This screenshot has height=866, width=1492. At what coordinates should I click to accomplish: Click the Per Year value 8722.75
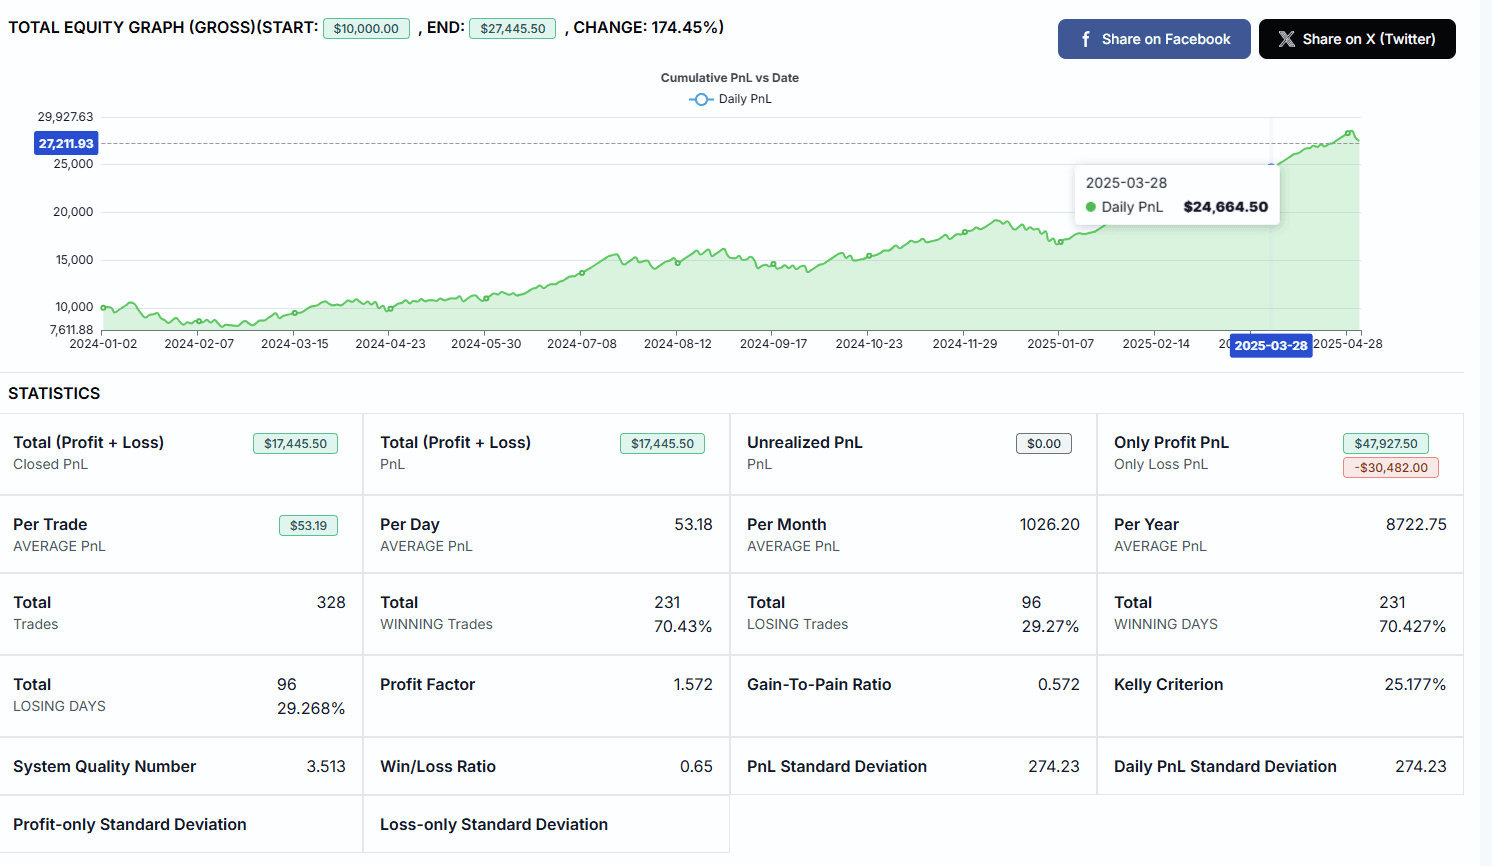coord(1416,525)
